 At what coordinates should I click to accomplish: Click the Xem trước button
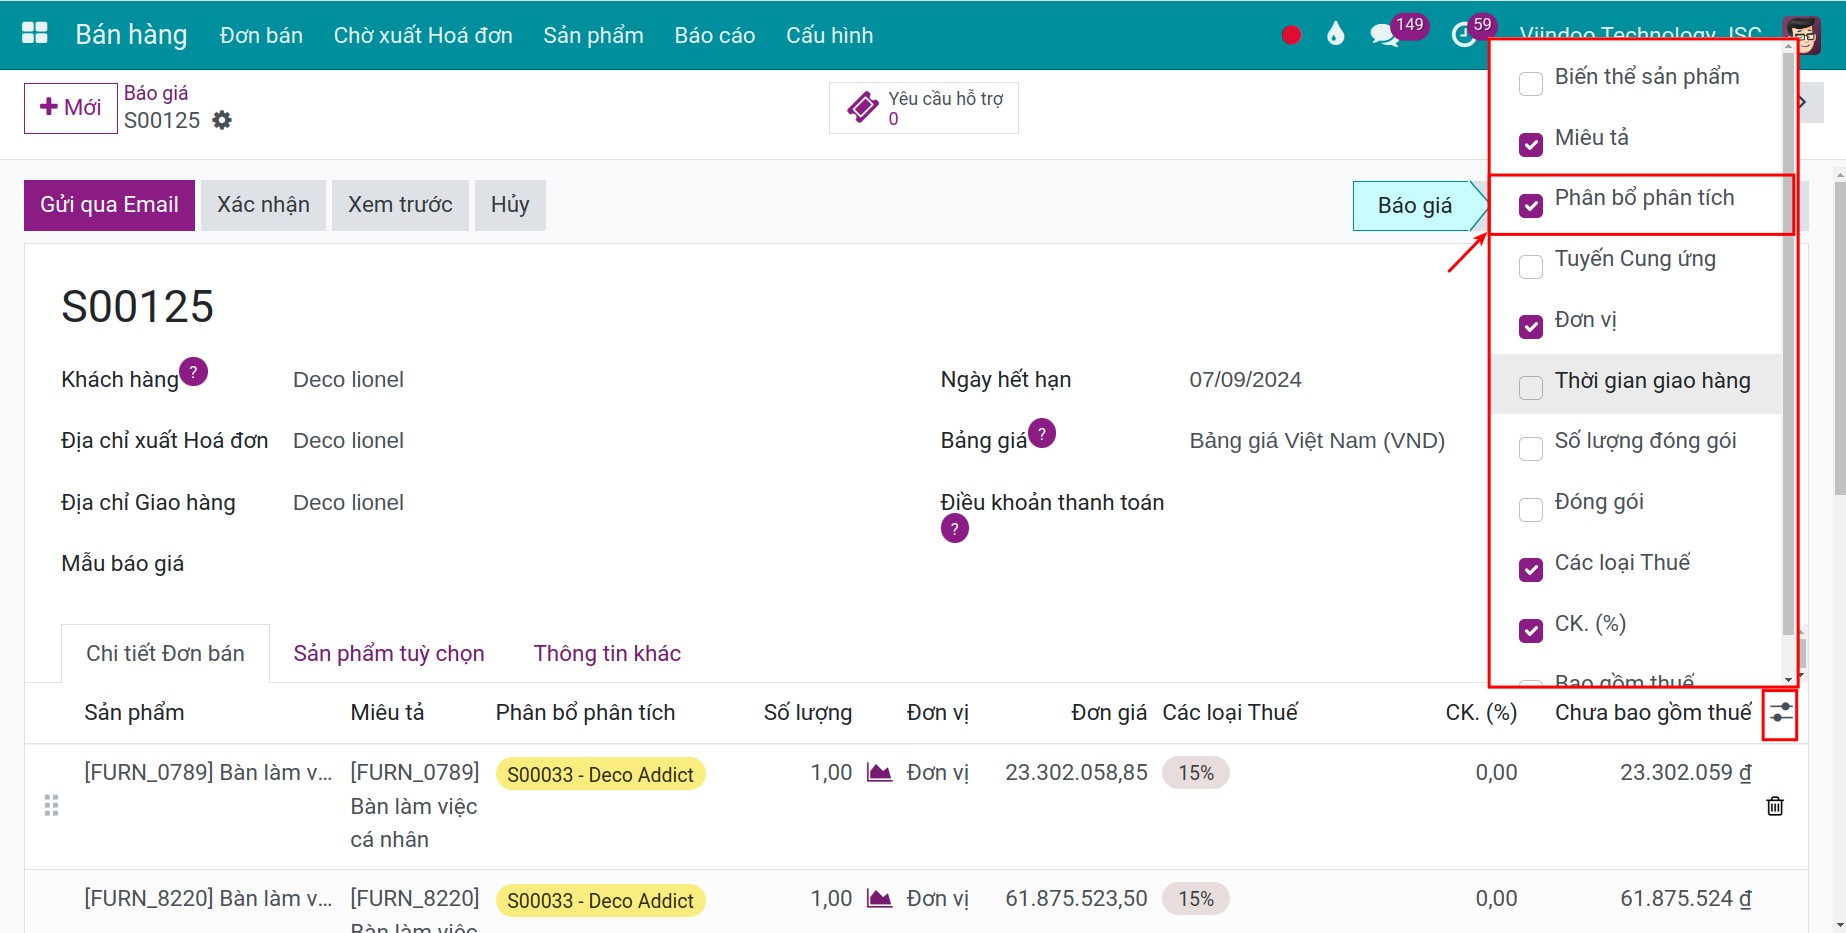pyautogui.click(x=400, y=205)
